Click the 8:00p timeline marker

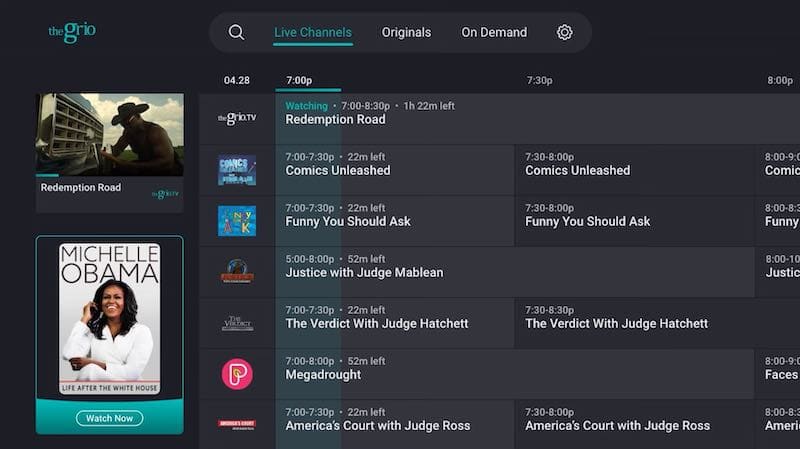(x=780, y=81)
